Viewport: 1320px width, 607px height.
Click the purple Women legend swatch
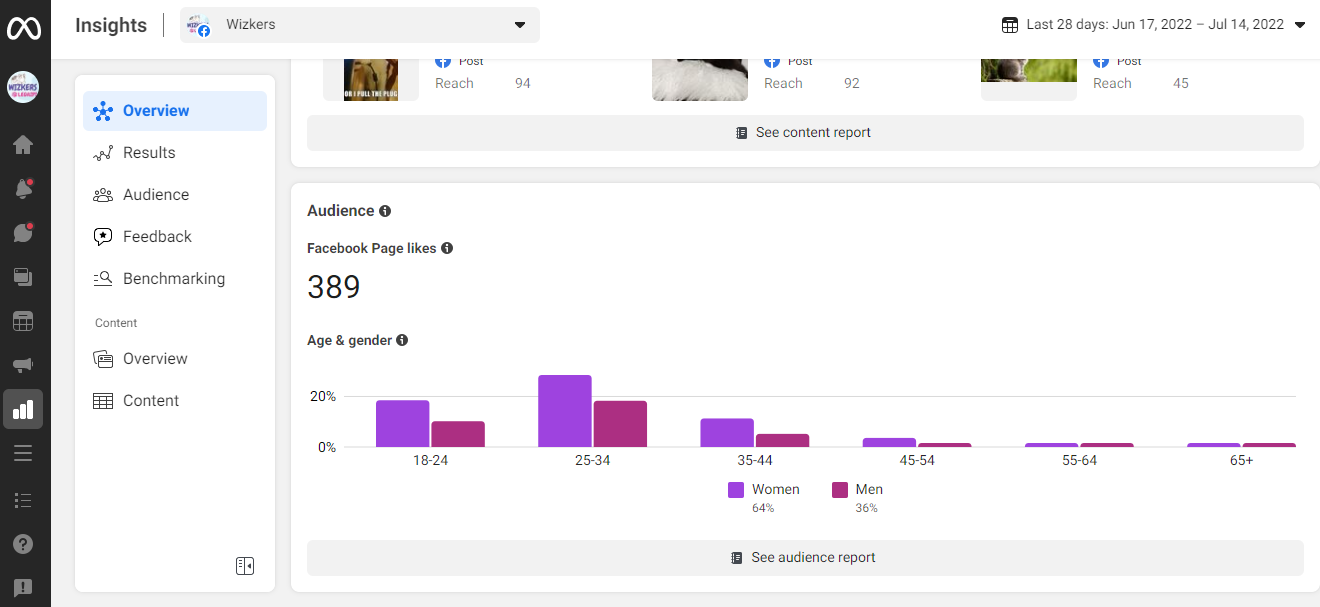click(x=736, y=490)
